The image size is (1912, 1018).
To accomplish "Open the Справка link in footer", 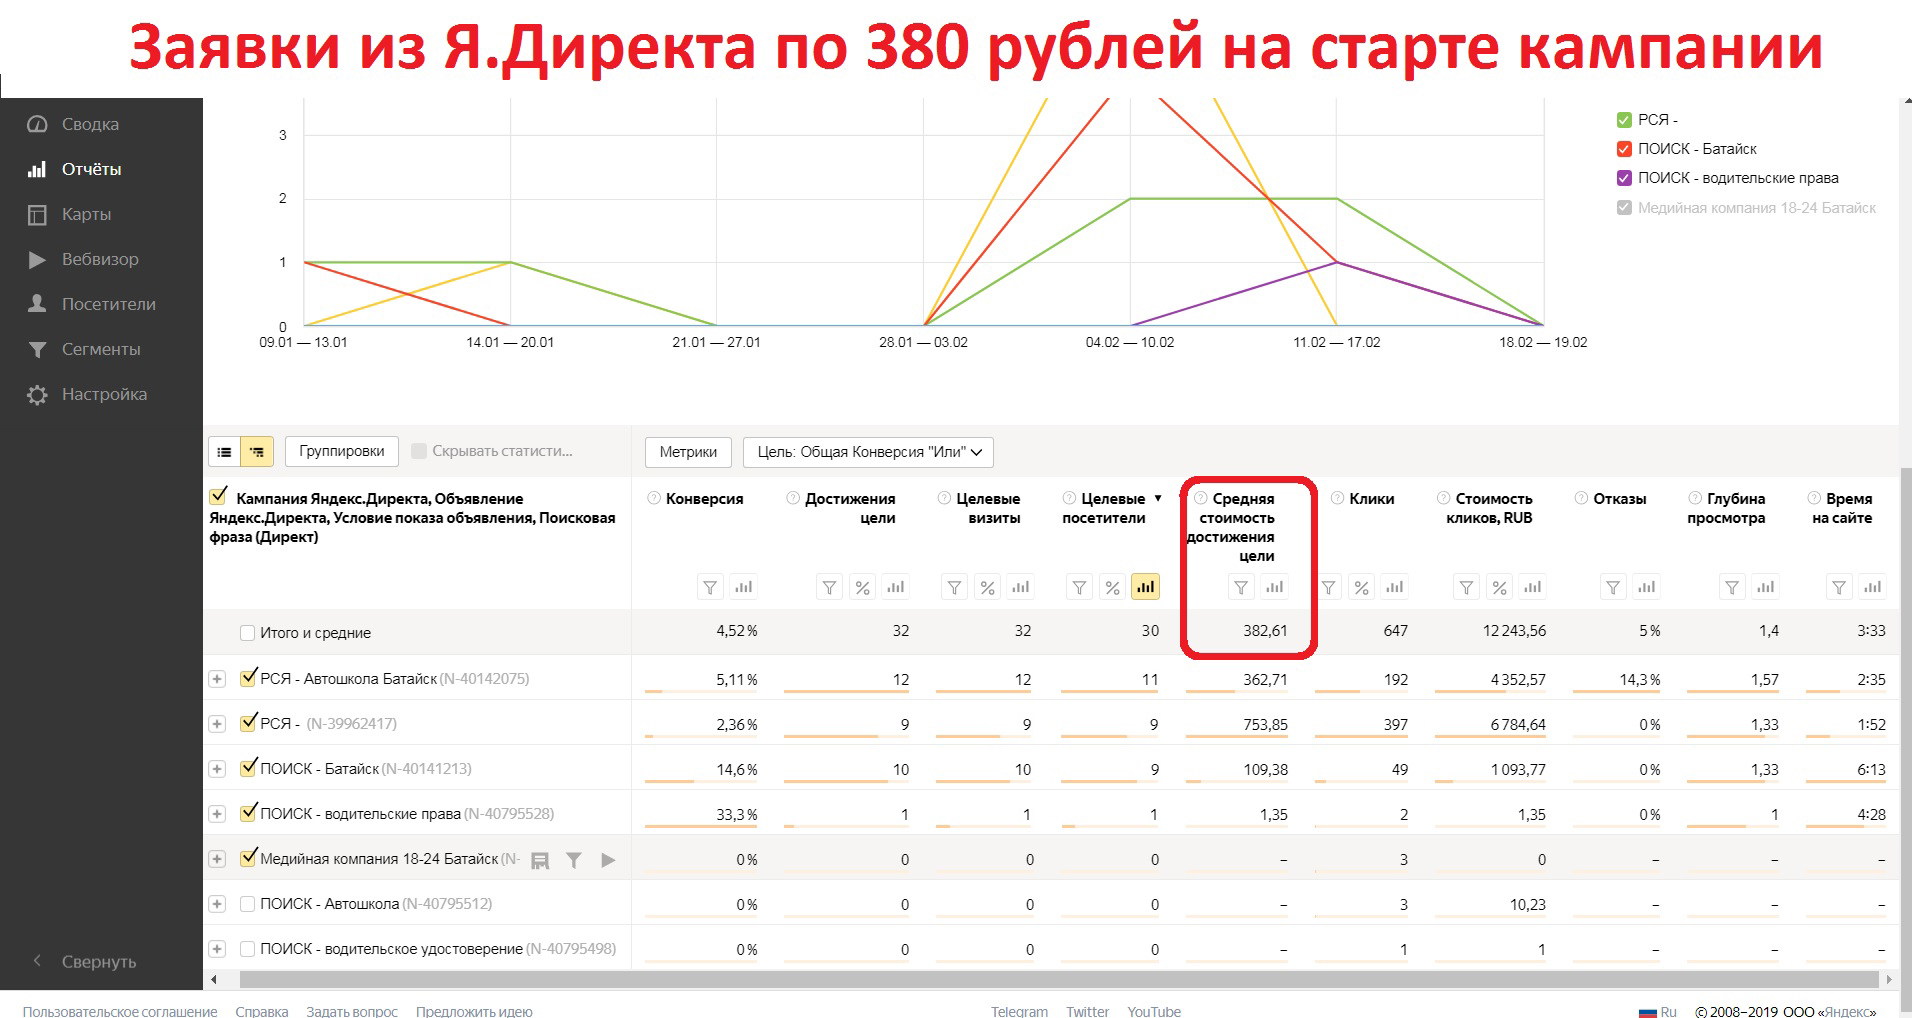I will click(x=261, y=1011).
